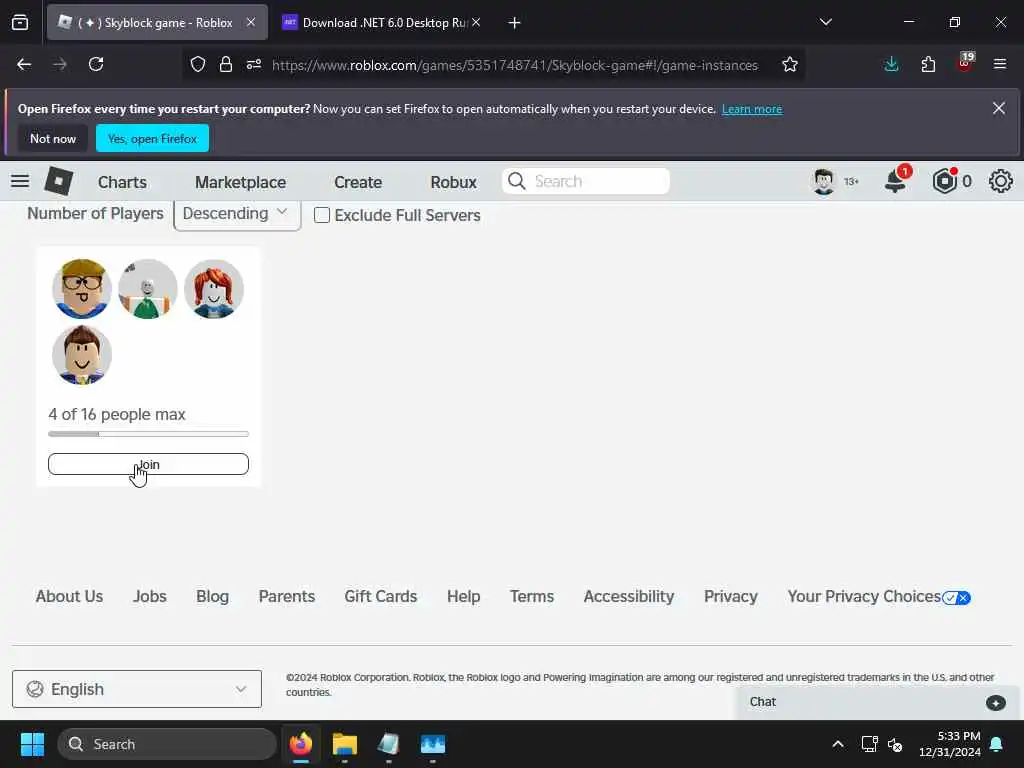Go back with the browser back arrow
Screen dimensions: 1024x768
pos(24,64)
